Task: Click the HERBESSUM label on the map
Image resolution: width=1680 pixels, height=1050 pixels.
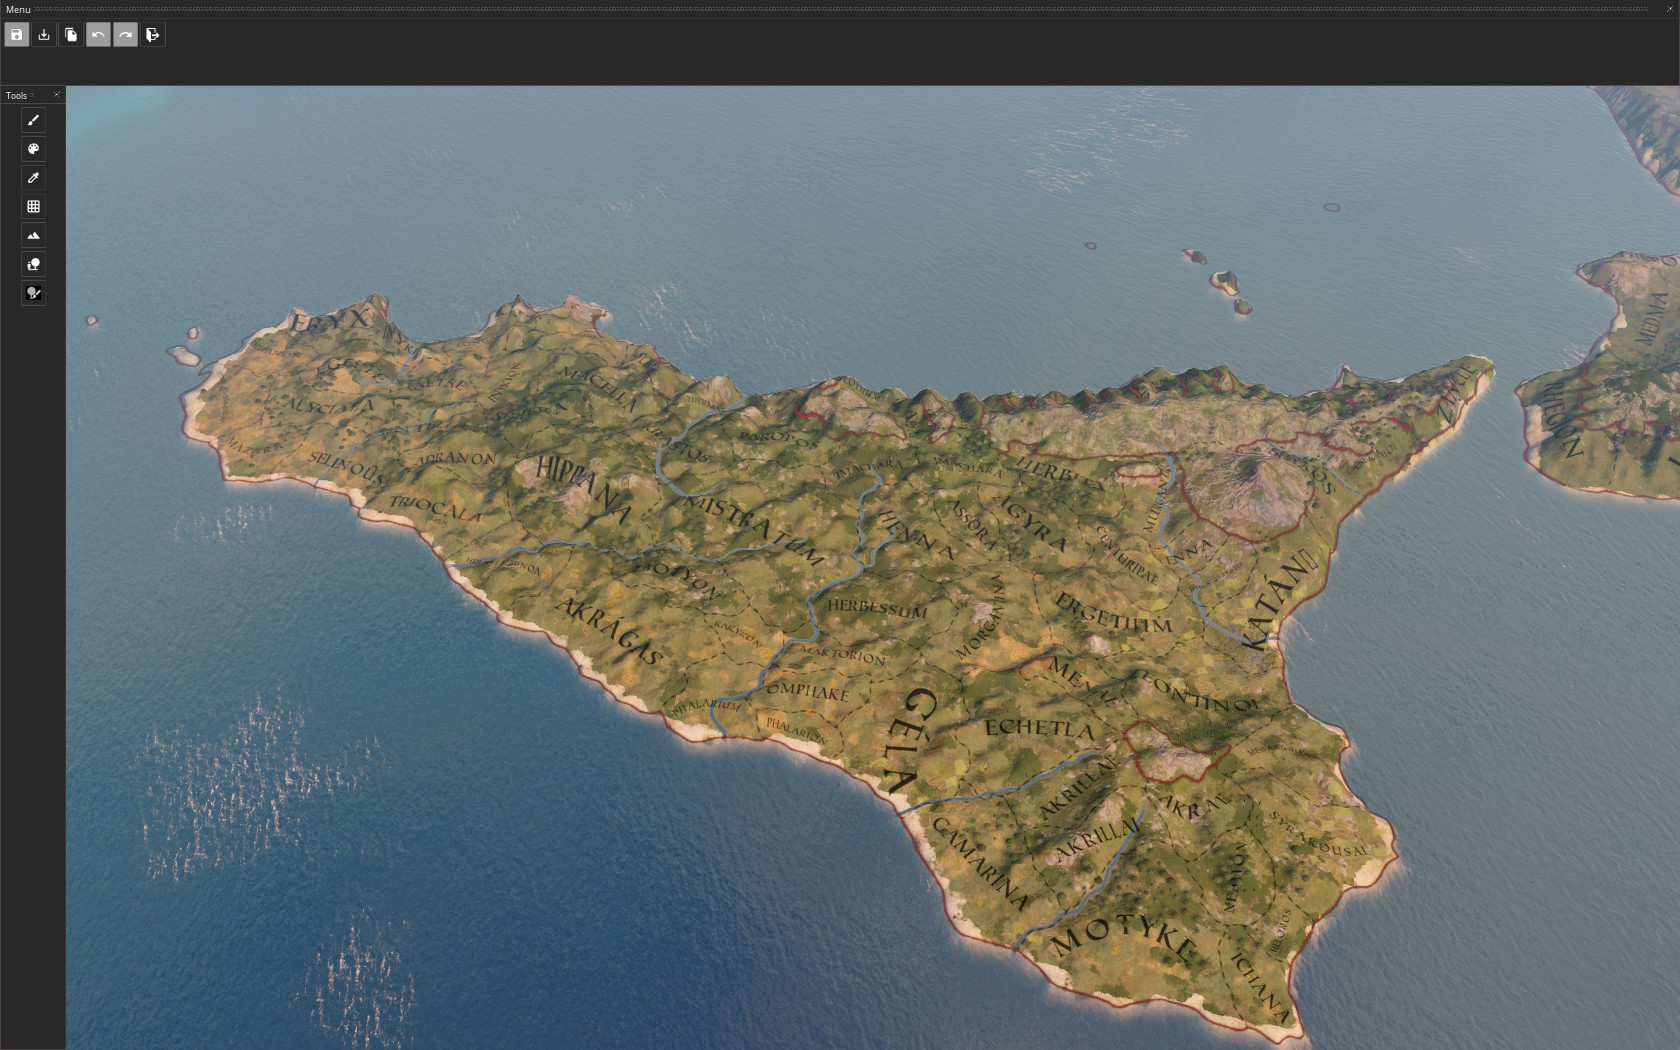Action: coord(877,607)
